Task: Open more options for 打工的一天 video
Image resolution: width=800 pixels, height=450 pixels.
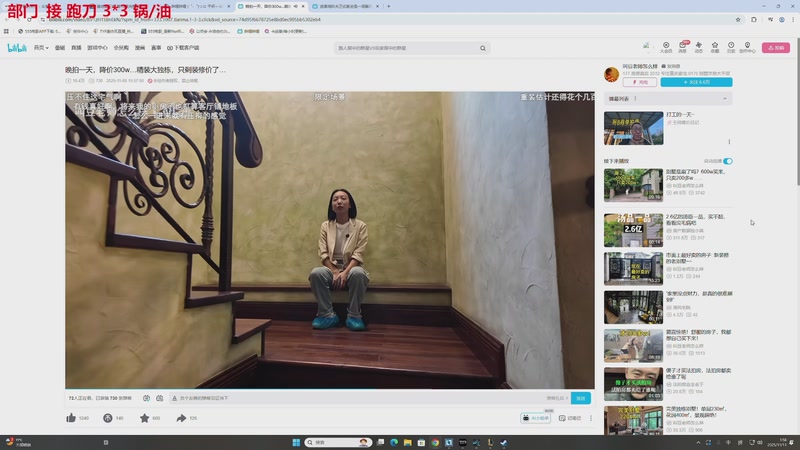Action: click(729, 142)
